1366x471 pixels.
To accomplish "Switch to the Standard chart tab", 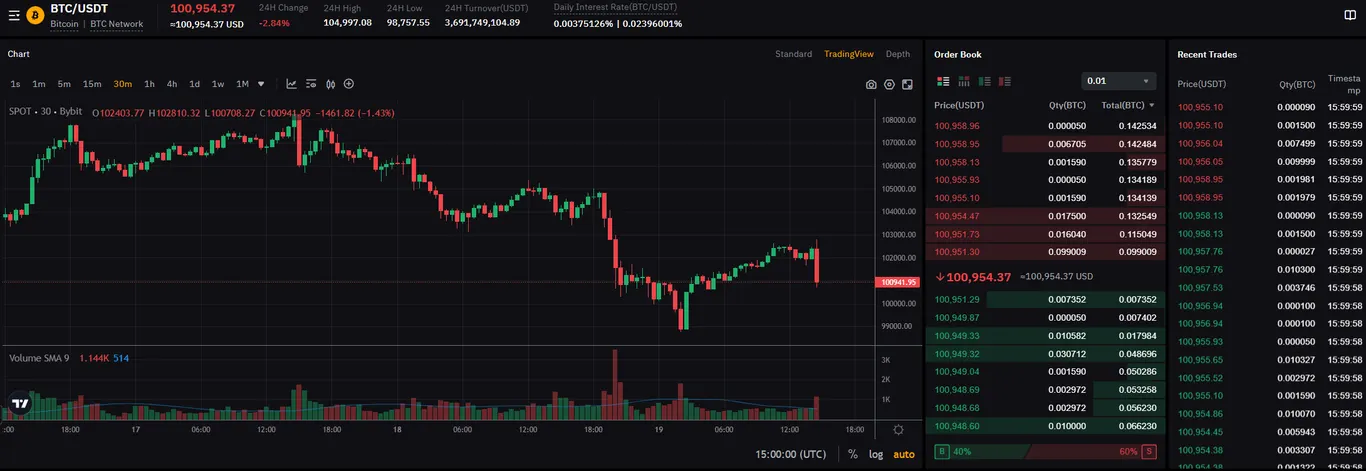I will click(794, 54).
